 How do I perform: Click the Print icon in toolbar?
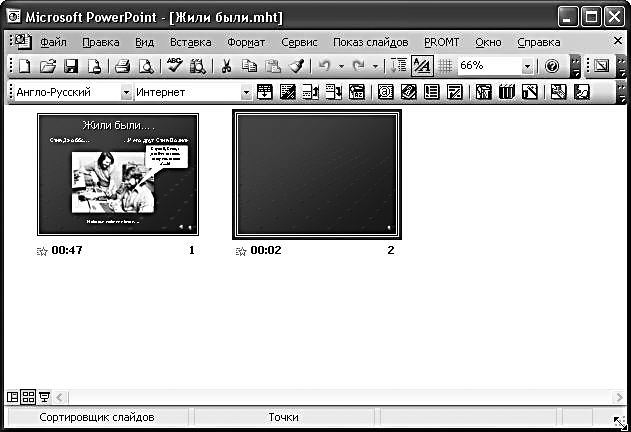tap(122, 67)
